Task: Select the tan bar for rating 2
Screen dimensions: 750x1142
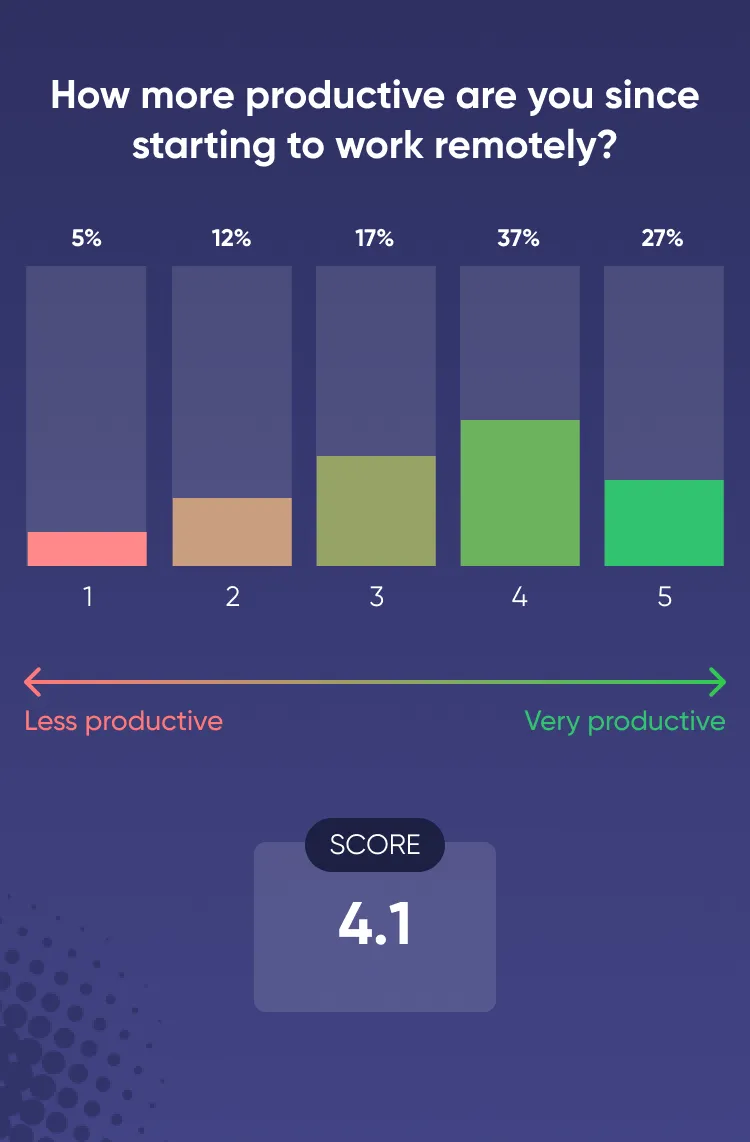Action: click(232, 532)
